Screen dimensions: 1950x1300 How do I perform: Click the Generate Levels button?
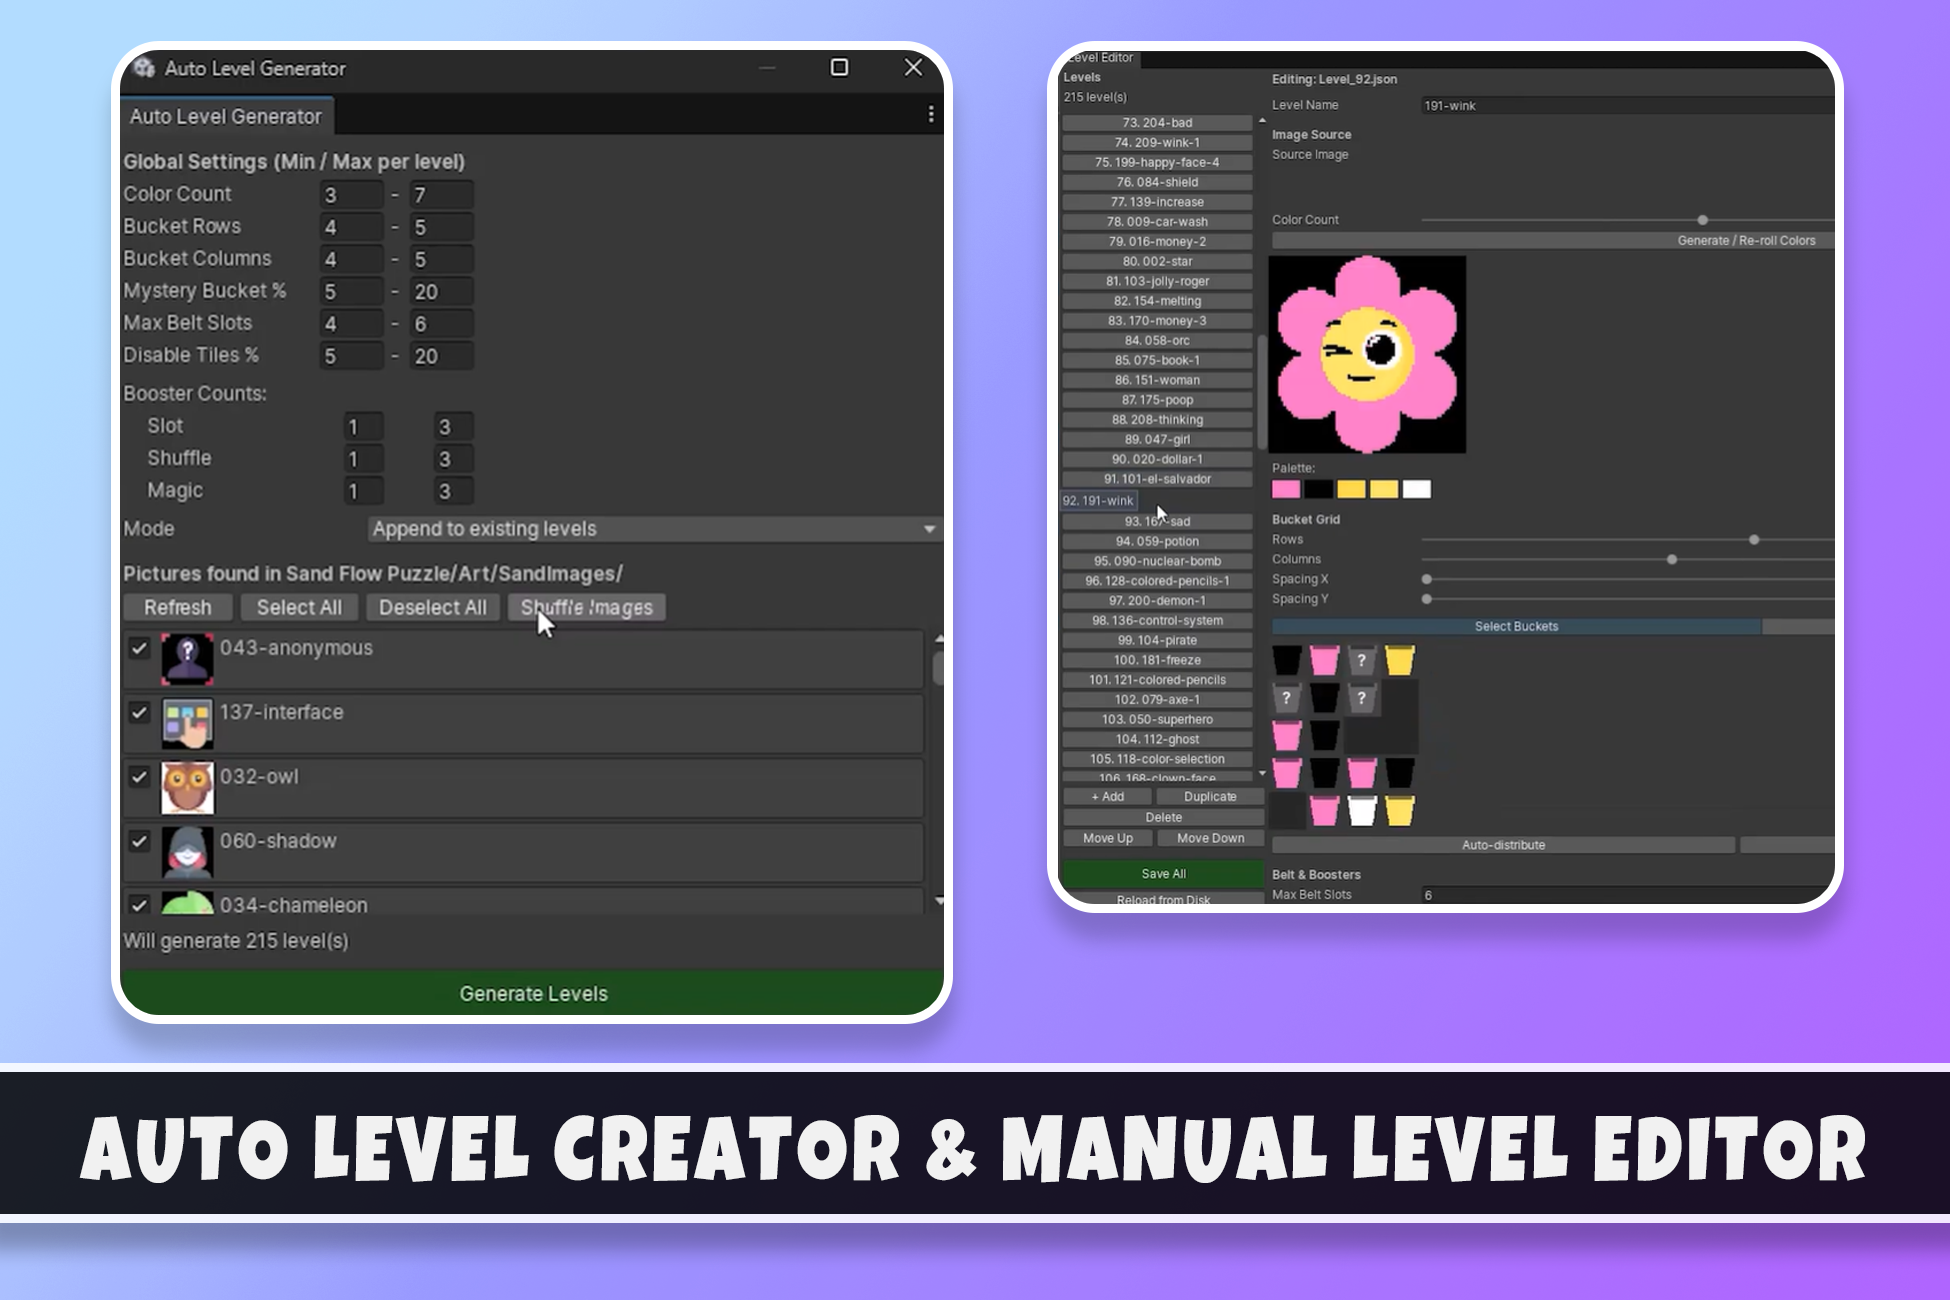coord(532,993)
